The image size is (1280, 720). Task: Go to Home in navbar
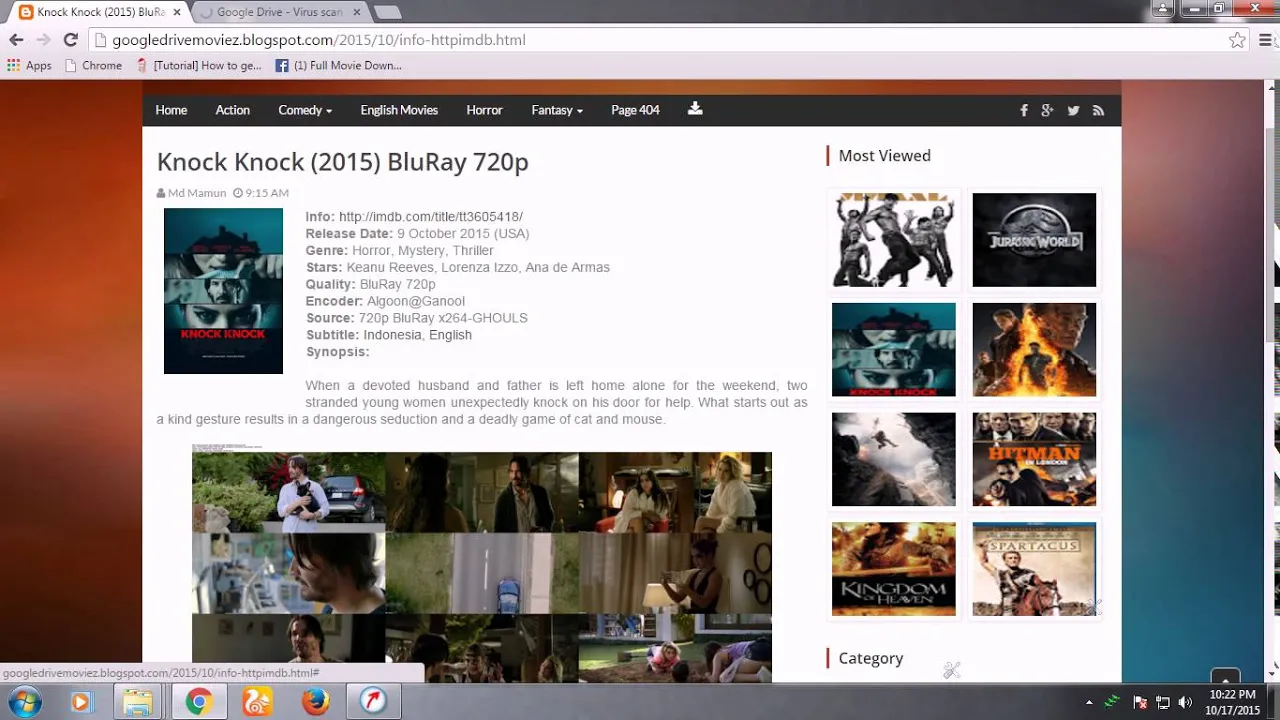tap(171, 110)
